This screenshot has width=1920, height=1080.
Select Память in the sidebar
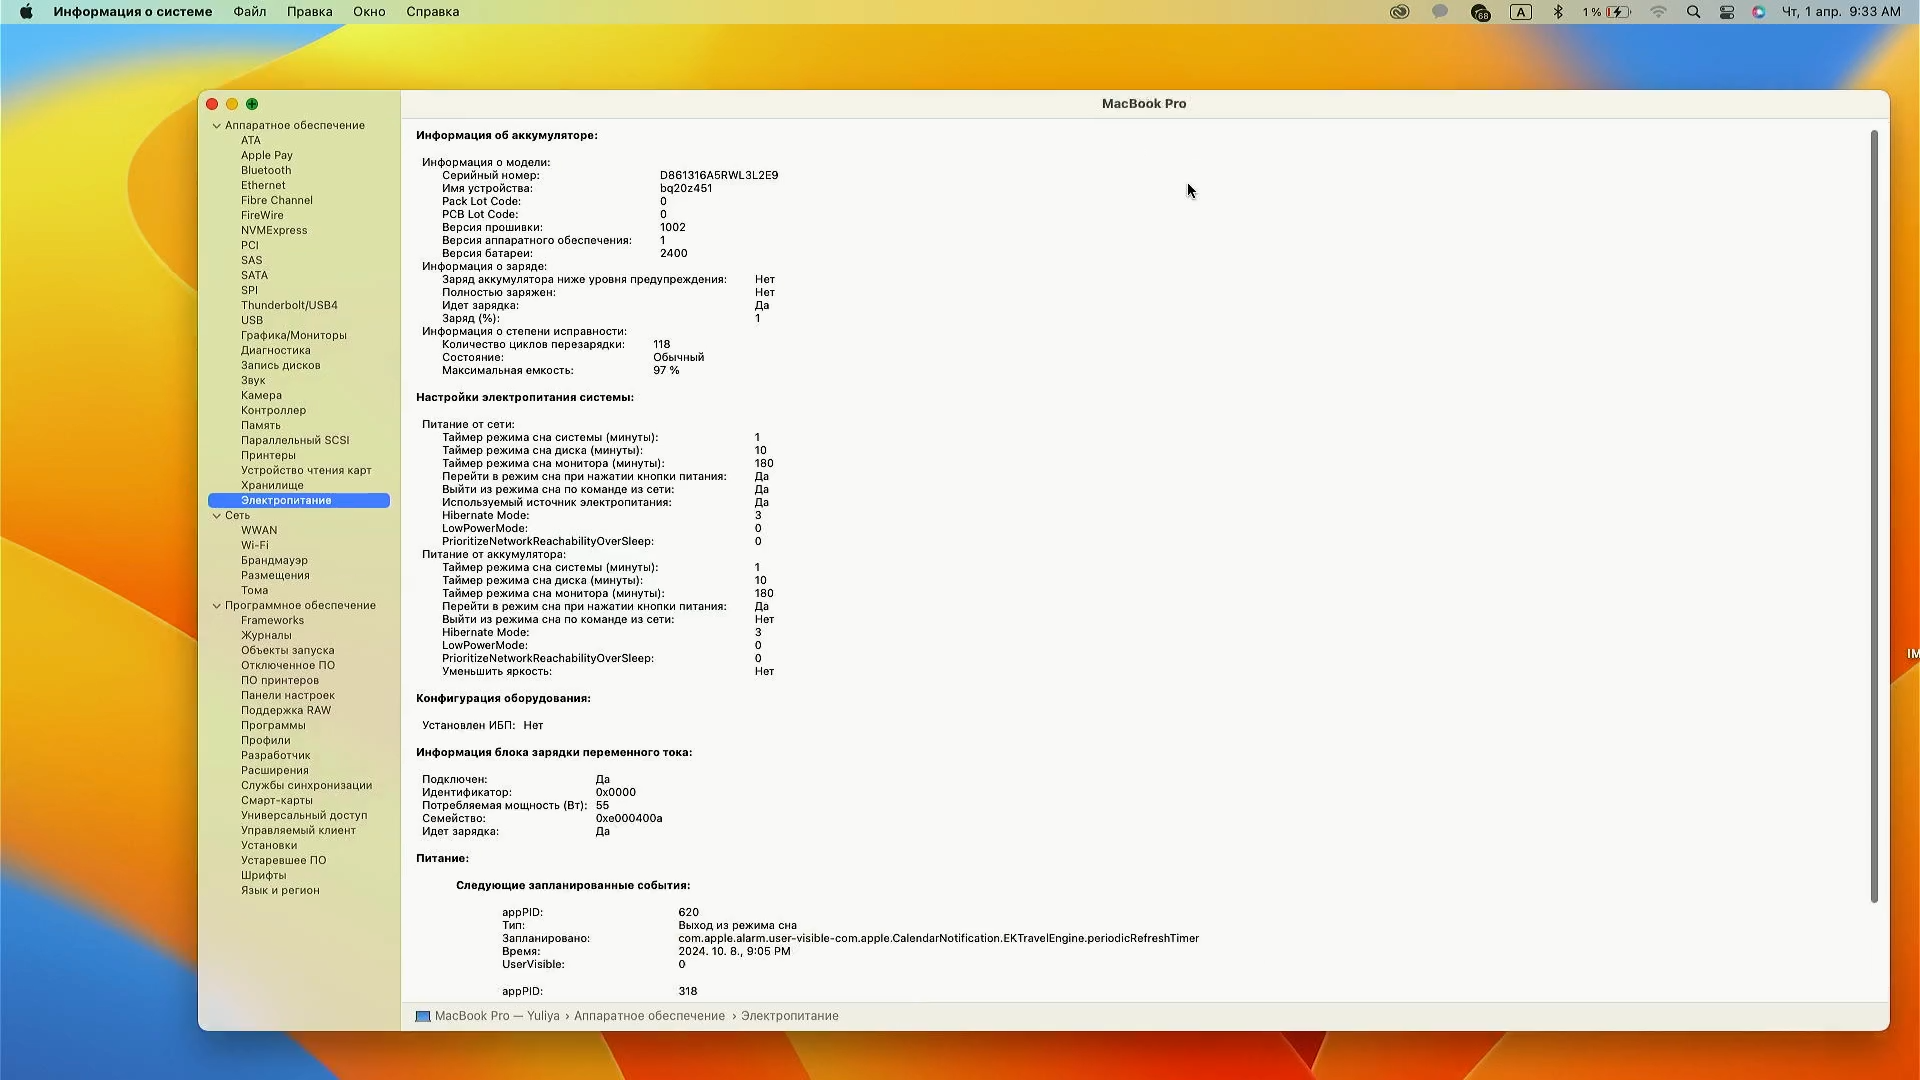[x=261, y=425]
